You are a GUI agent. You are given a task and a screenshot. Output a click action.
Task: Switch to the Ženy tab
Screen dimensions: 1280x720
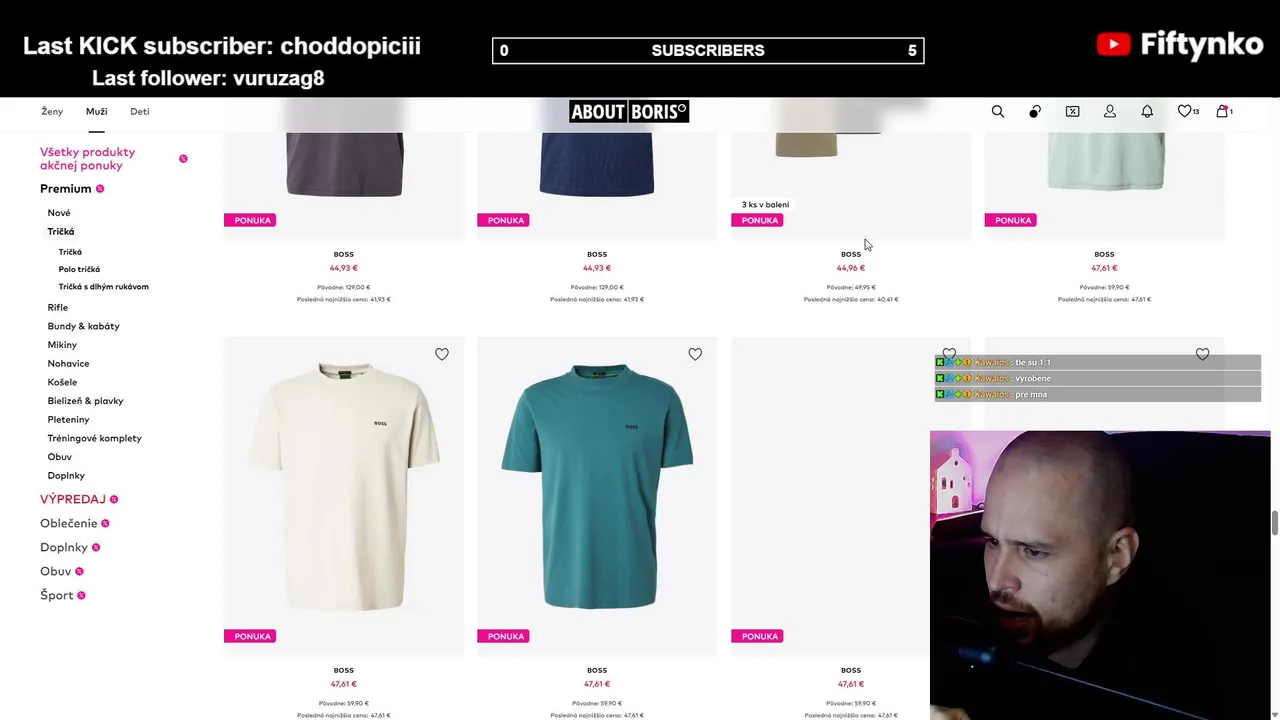[52, 111]
